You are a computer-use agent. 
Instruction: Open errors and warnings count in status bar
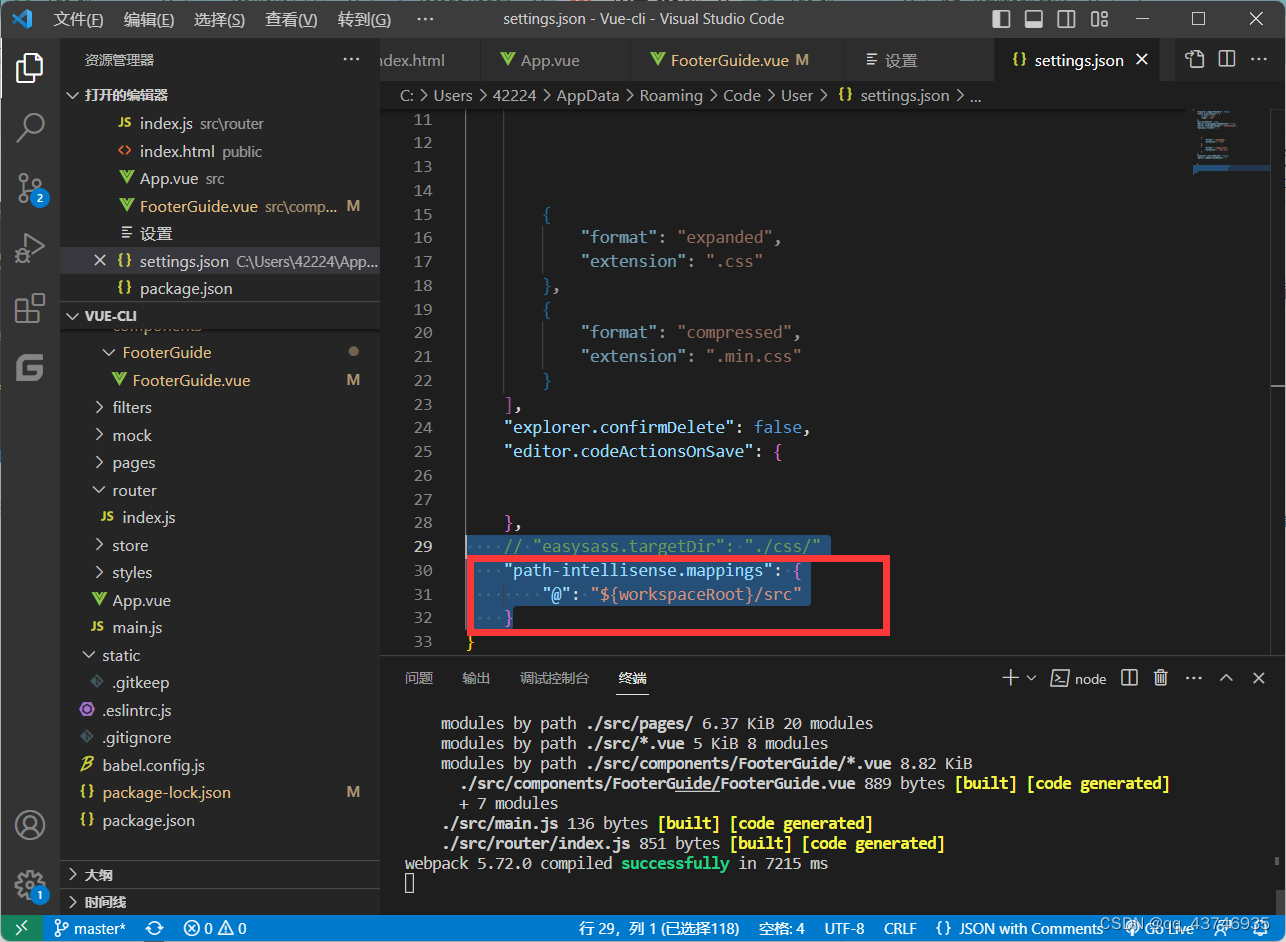[215, 928]
